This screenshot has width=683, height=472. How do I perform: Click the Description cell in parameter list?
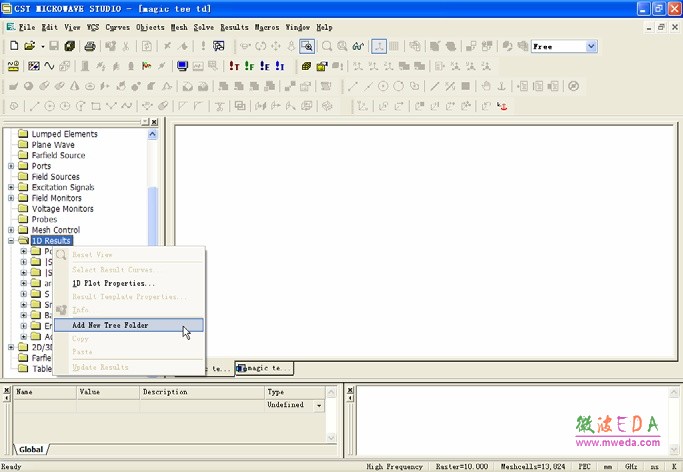click(202, 405)
